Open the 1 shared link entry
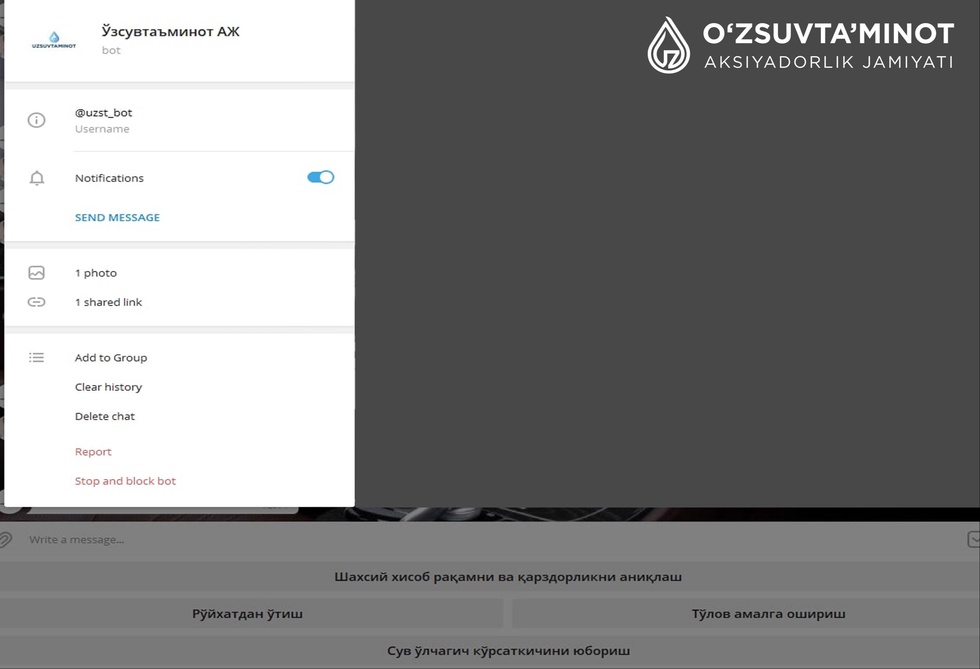980x669 pixels. [x=108, y=303]
